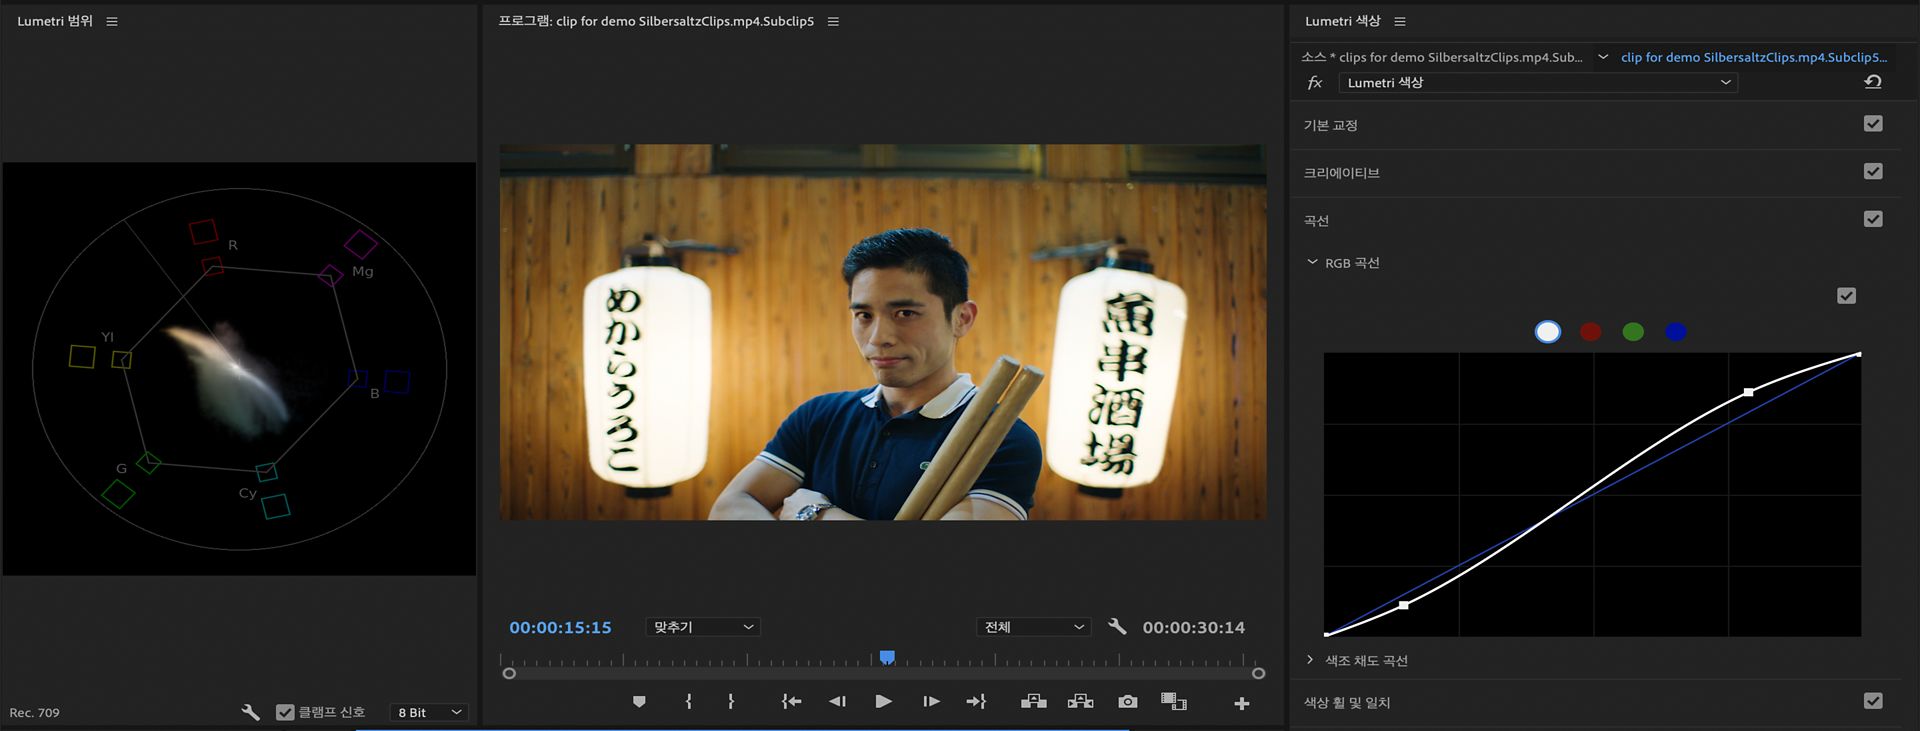The height and width of the screenshot is (731, 1920).
Task: Click the Export Frame camera icon
Action: click(x=1127, y=702)
